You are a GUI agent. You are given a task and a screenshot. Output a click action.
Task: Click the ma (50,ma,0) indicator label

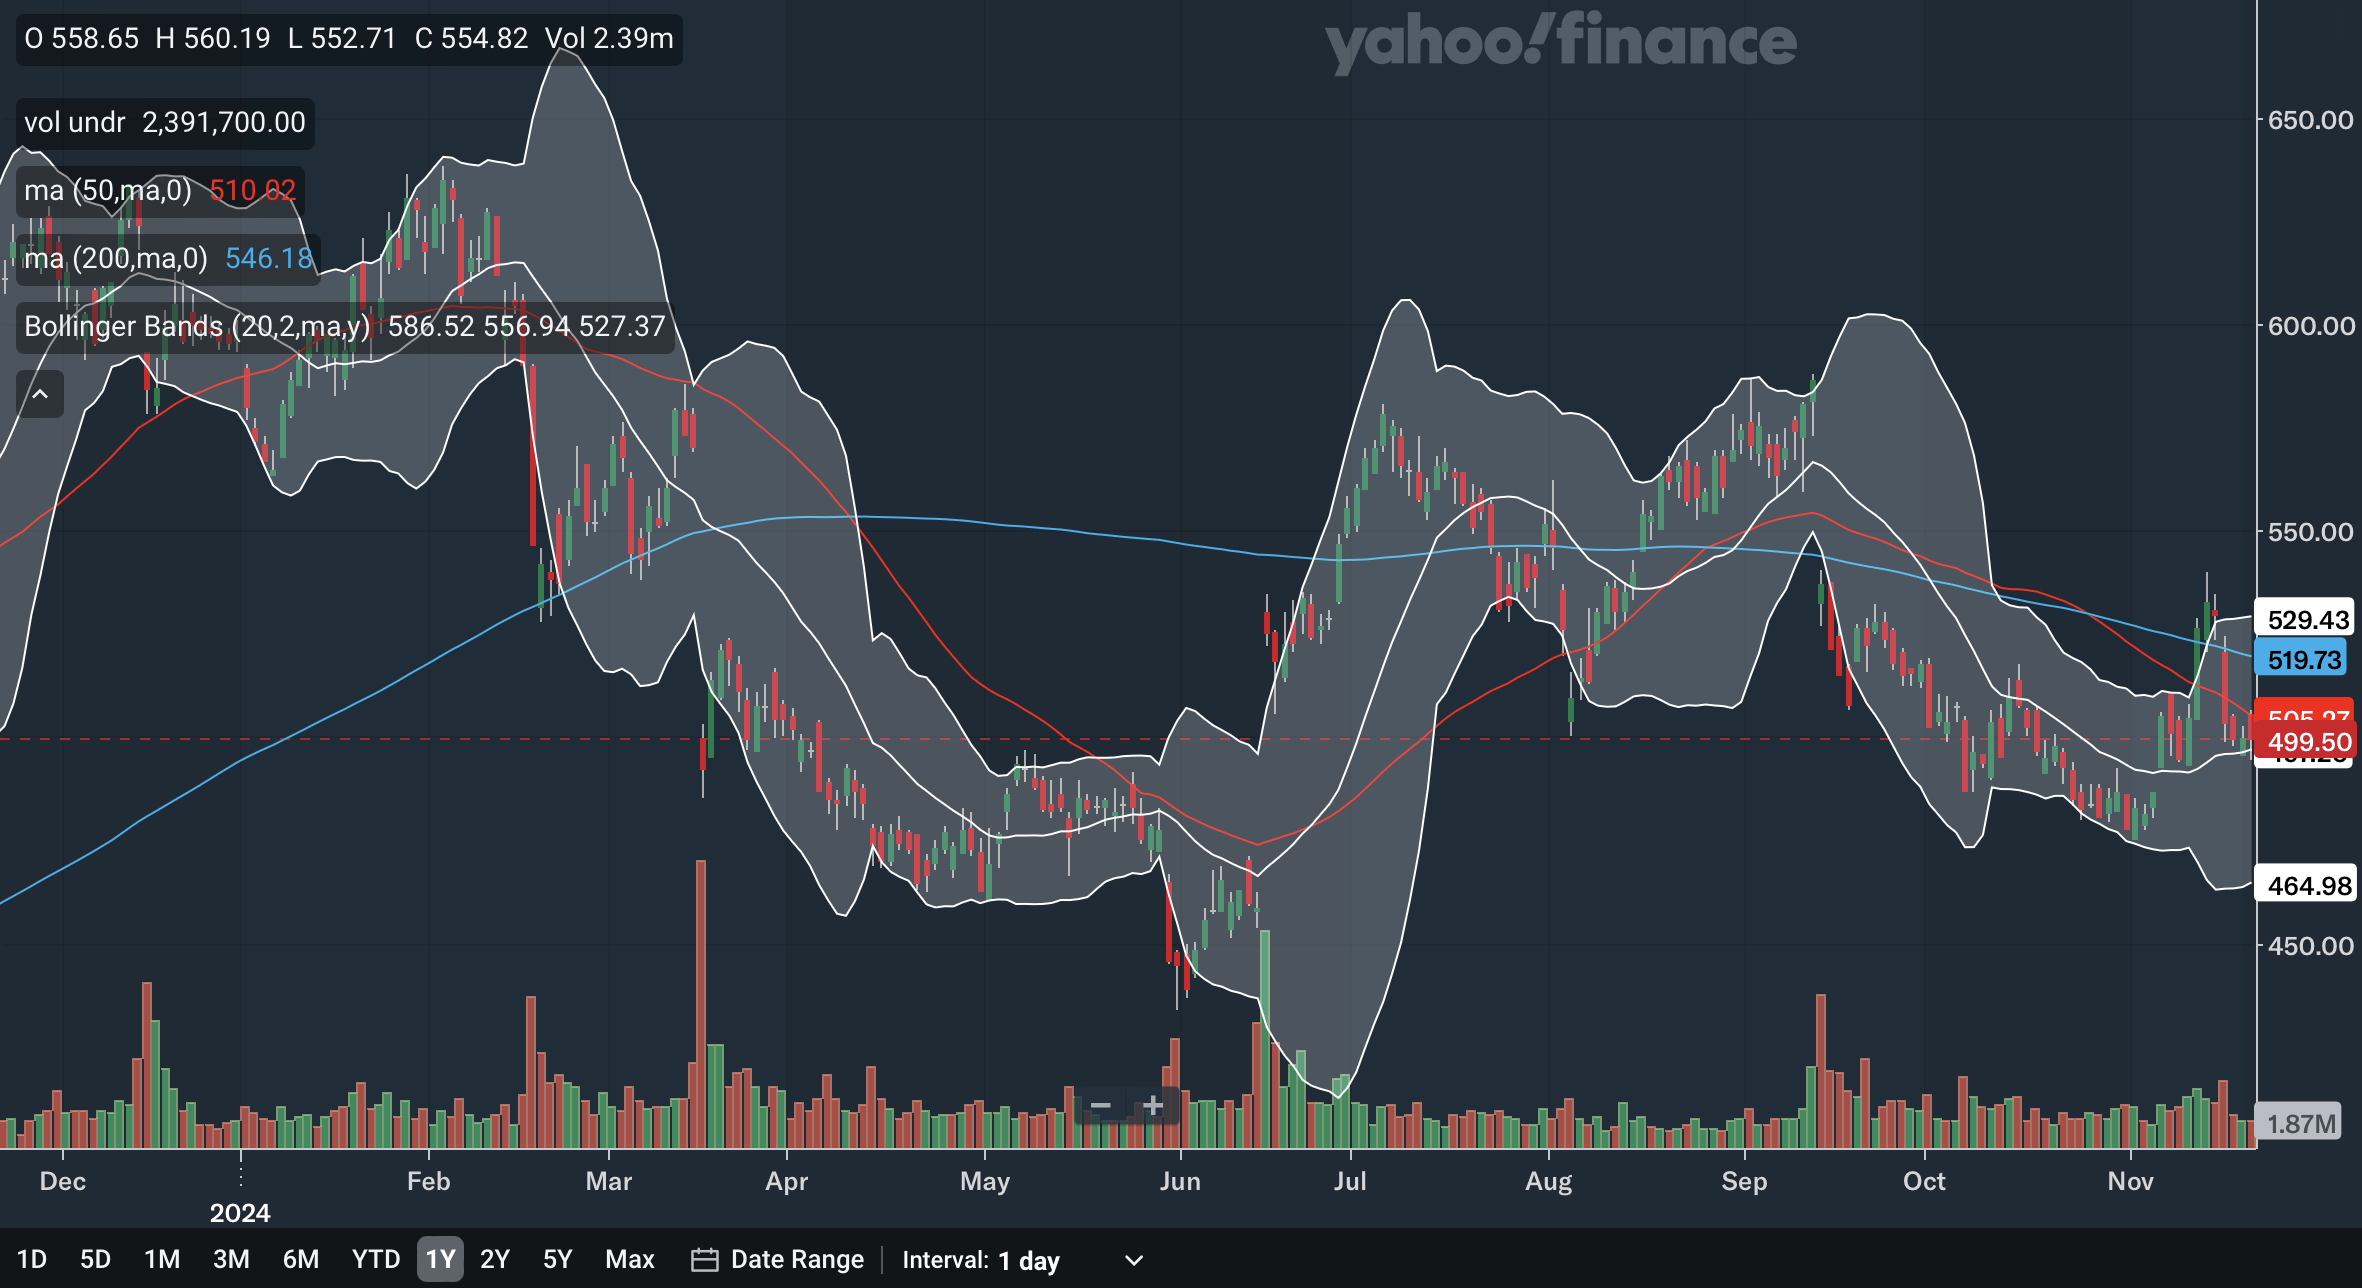pyautogui.click(x=108, y=190)
